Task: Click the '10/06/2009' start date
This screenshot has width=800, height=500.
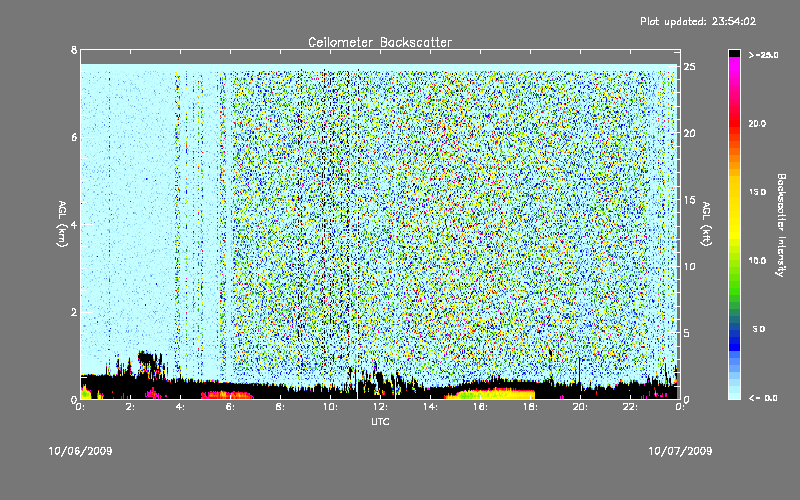Action: 80,451
